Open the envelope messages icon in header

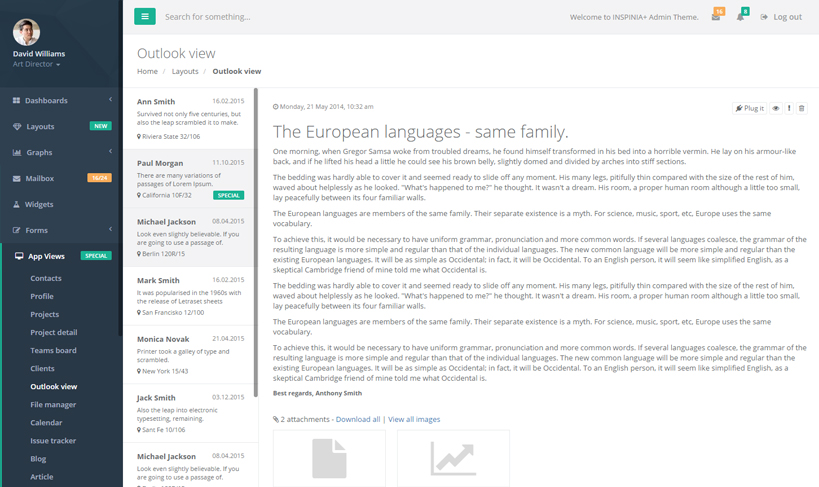point(716,17)
